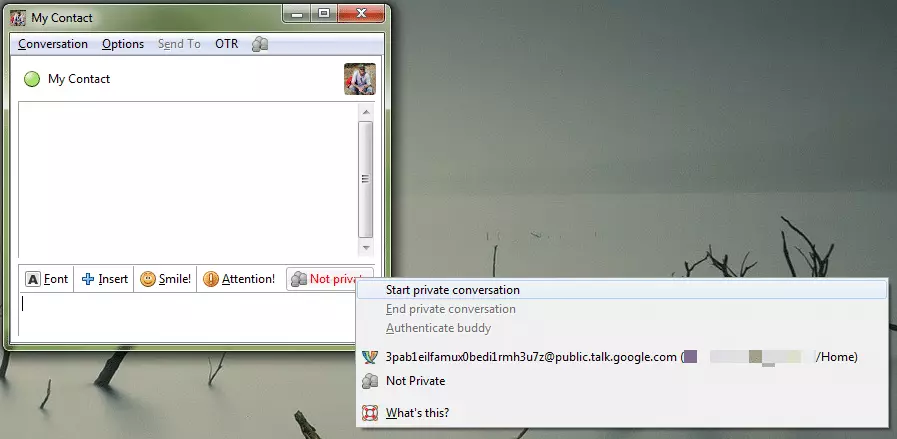Screen dimensions: 897x439
Task: Select the public.talk.google.com account entry
Action: [x=531, y=357]
